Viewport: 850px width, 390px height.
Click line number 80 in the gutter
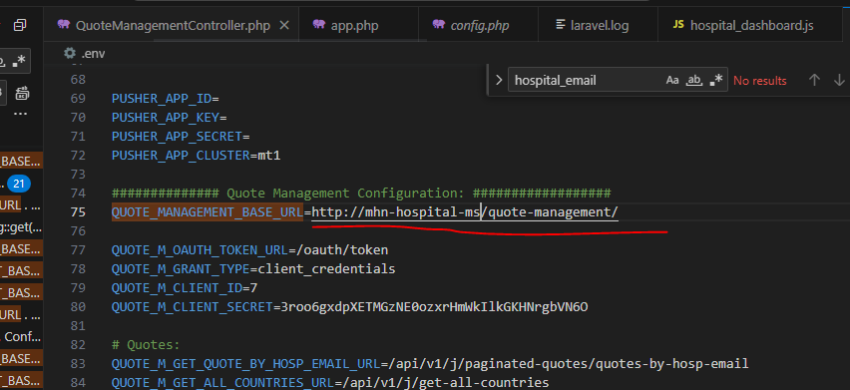[x=78, y=307]
